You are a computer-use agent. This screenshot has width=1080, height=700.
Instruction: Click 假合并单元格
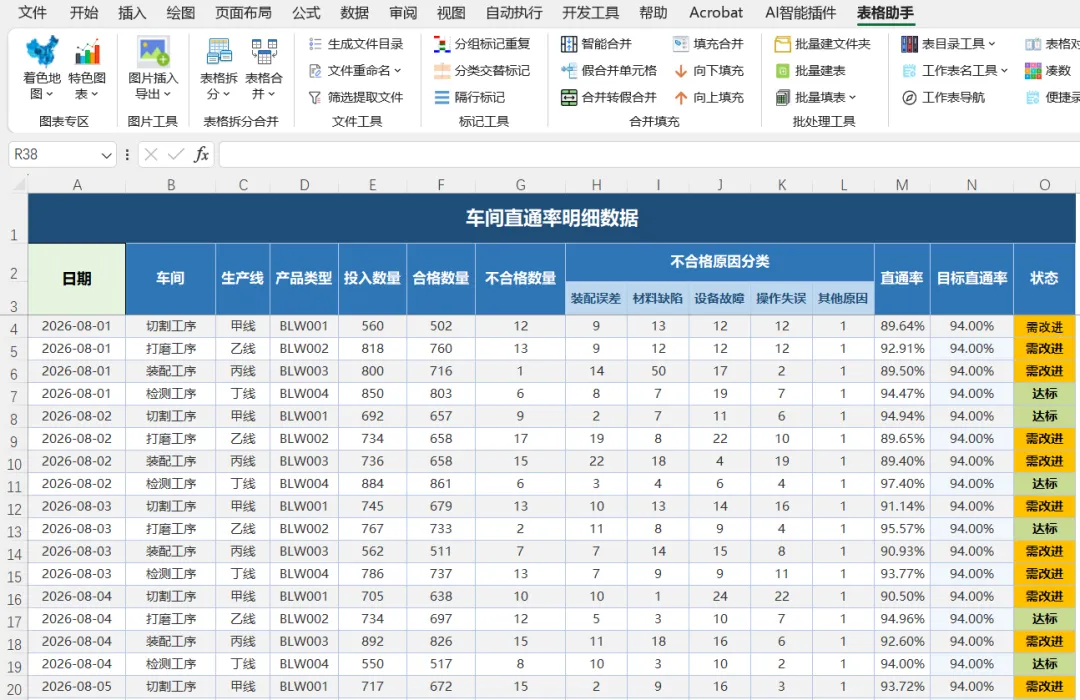point(609,71)
